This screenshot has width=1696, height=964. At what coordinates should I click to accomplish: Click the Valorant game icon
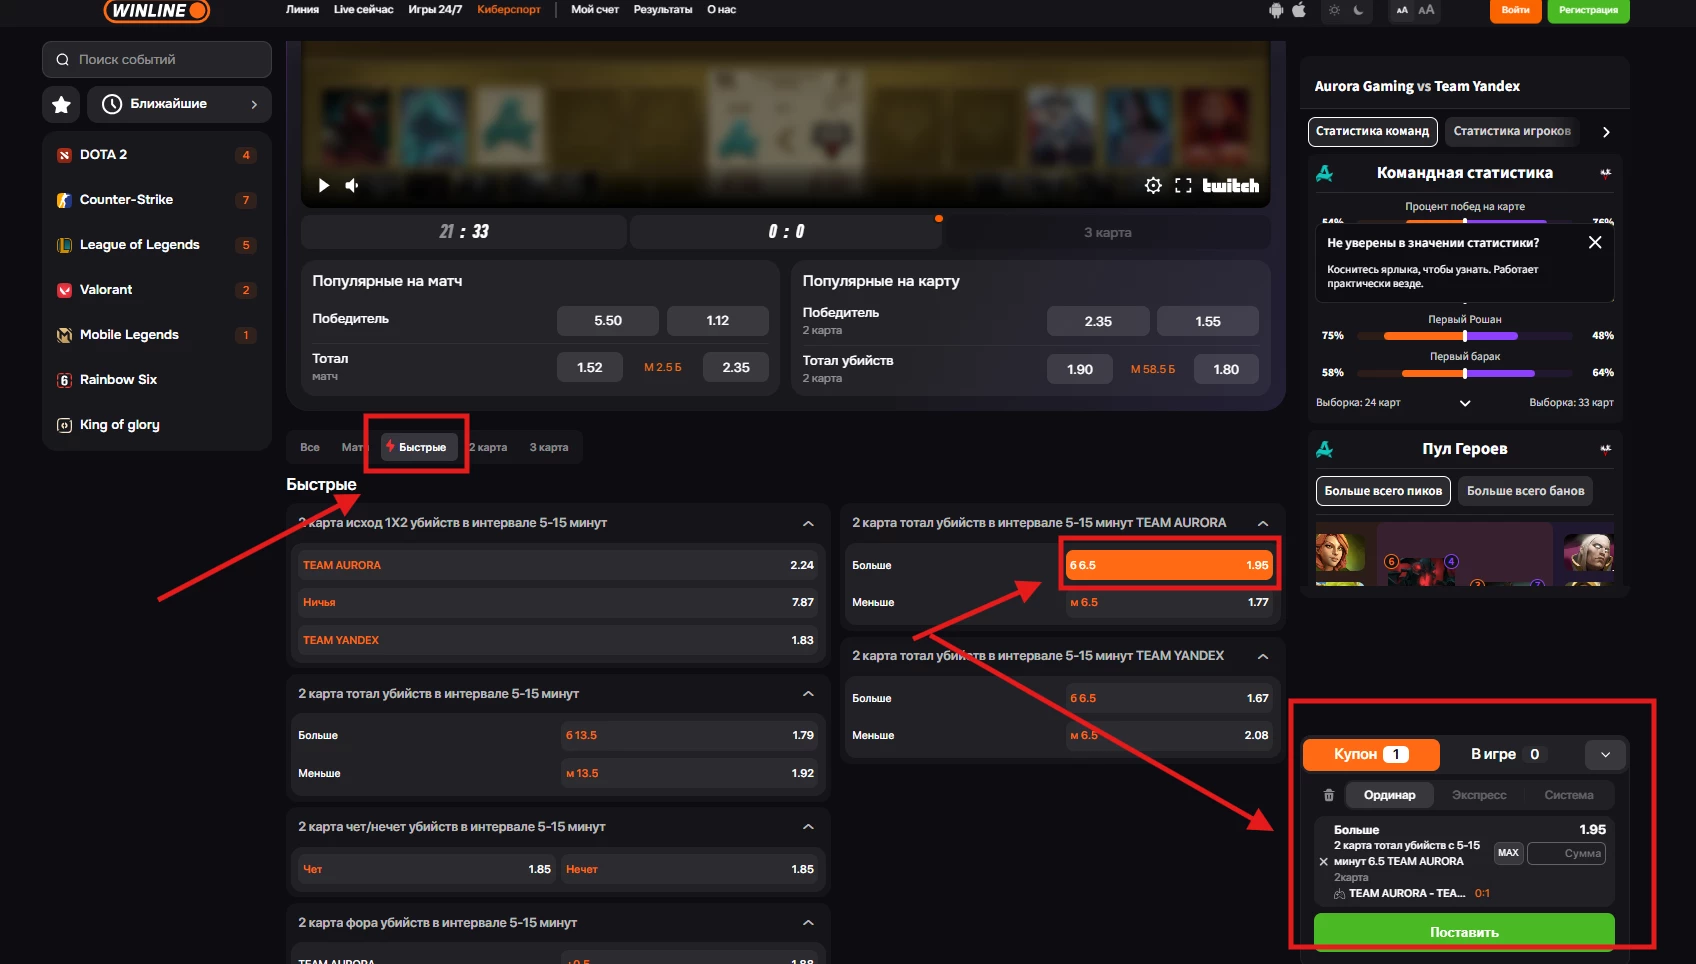(x=64, y=290)
